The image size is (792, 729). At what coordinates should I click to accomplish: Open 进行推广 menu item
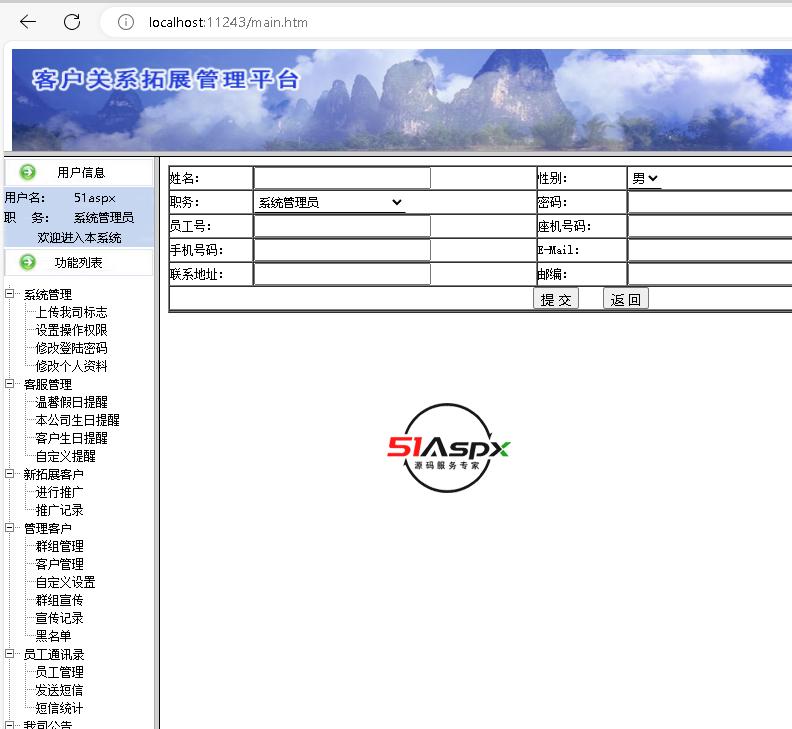[x=59, y=492]
